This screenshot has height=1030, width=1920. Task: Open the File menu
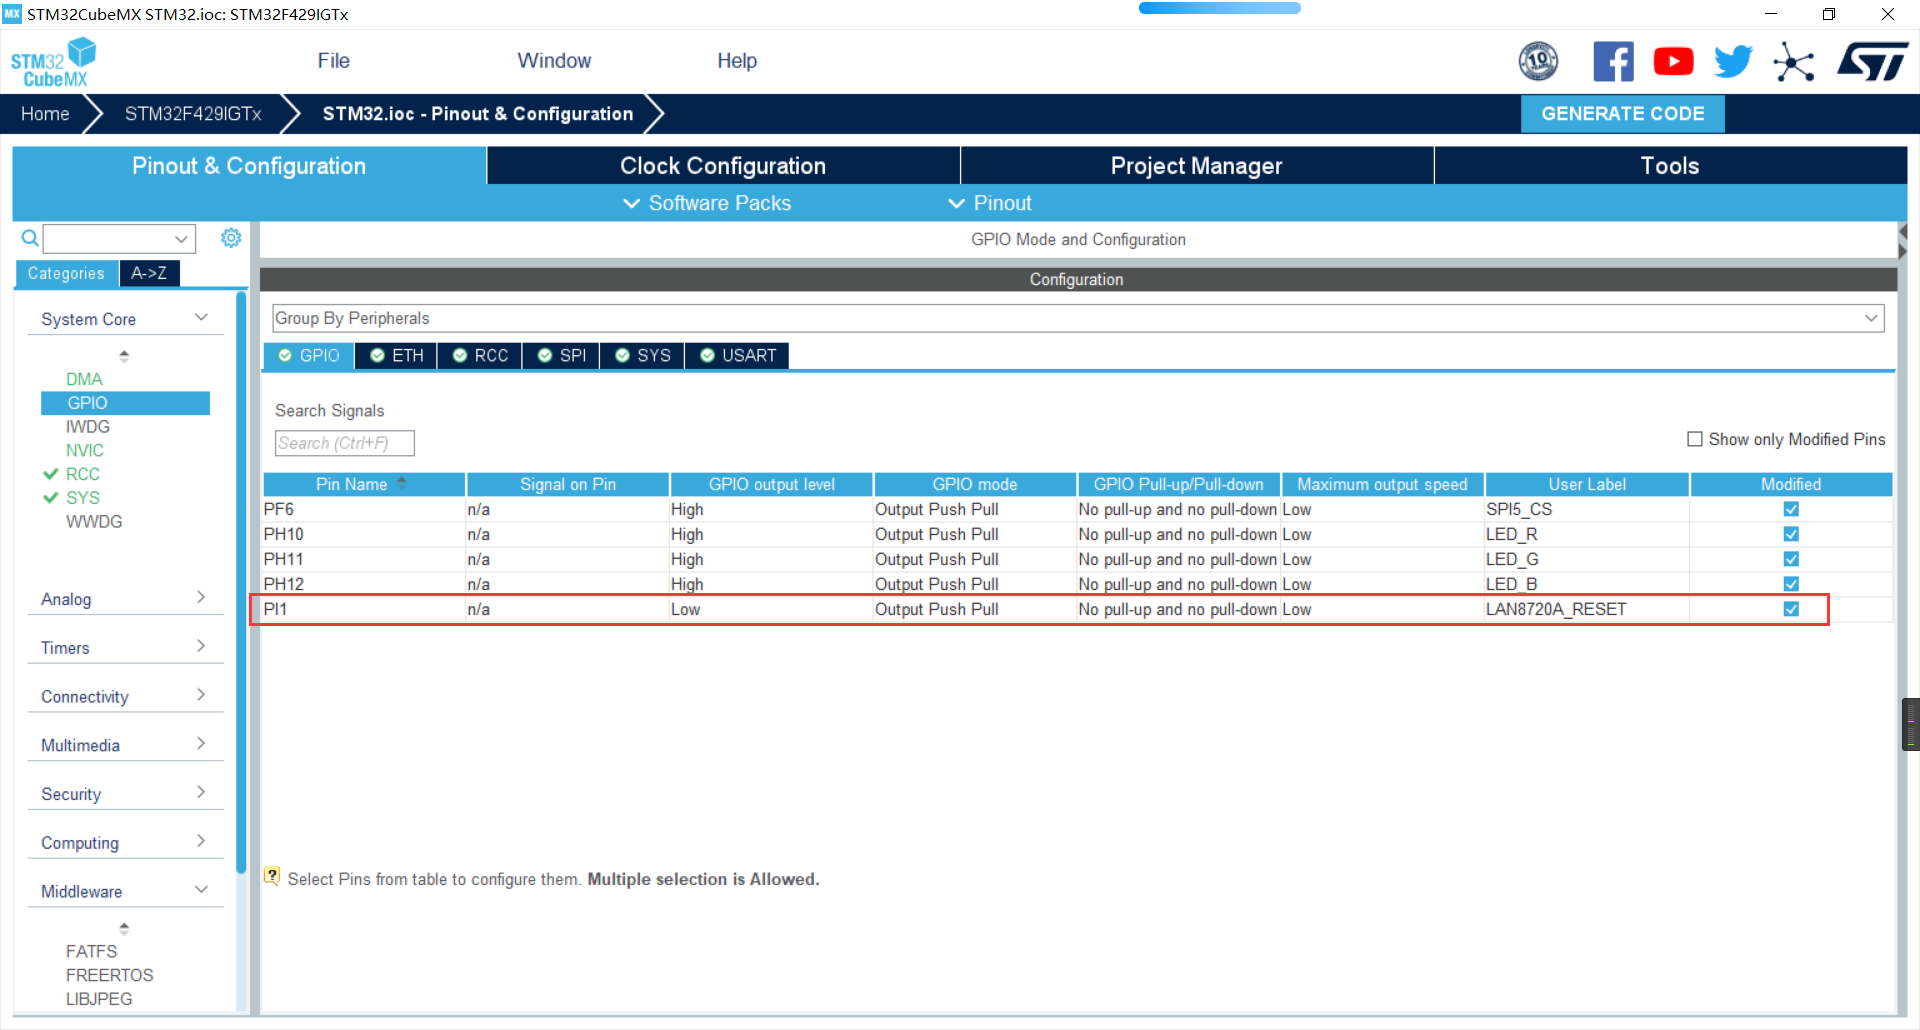point(333,61)
